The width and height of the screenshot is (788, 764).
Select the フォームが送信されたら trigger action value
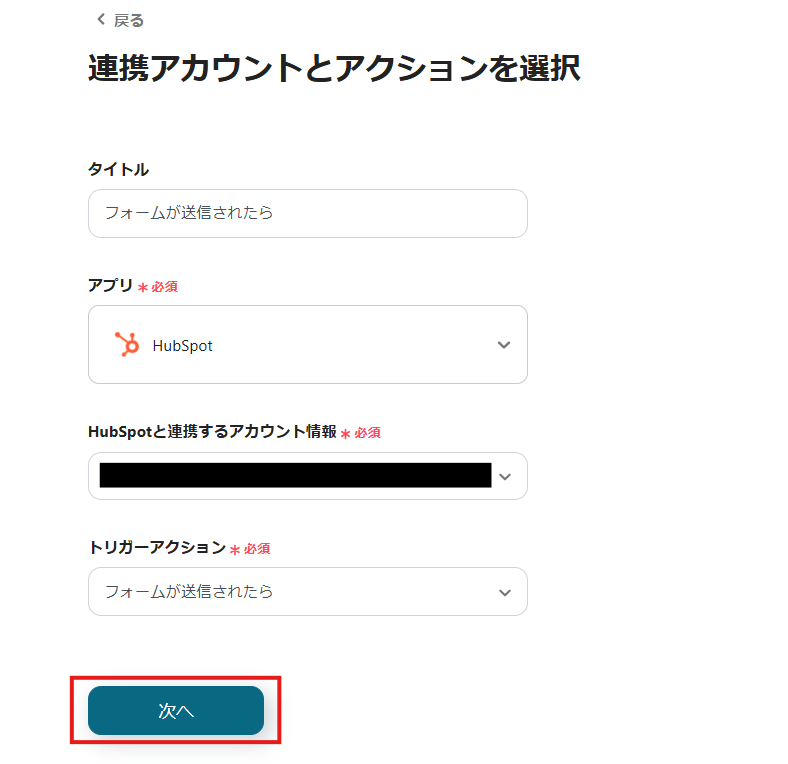[x=189, y=592]
